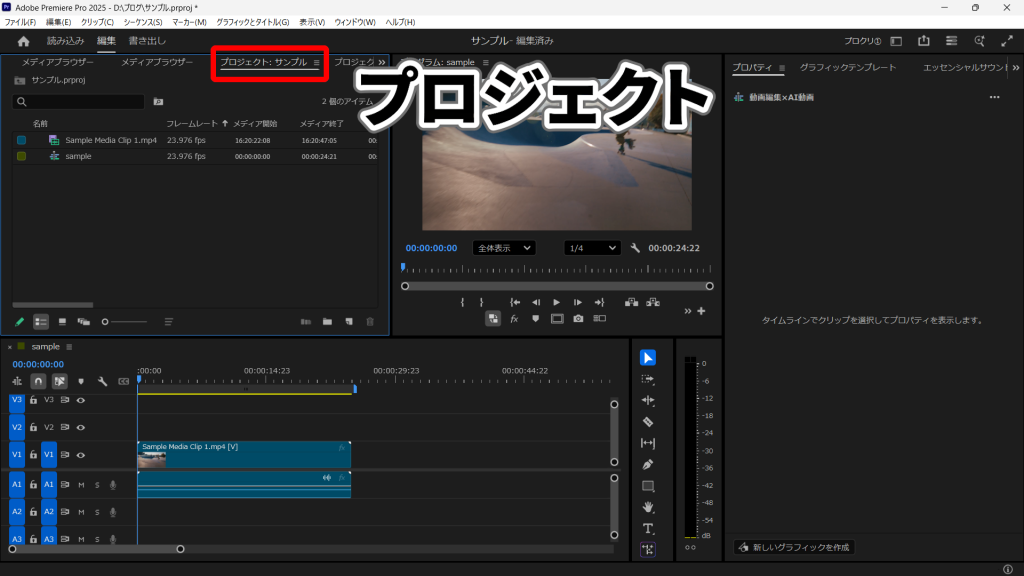Viewport: 1024px width, 576px height.
Task: Click the New Bin folder icon
Action: [327, 322]
